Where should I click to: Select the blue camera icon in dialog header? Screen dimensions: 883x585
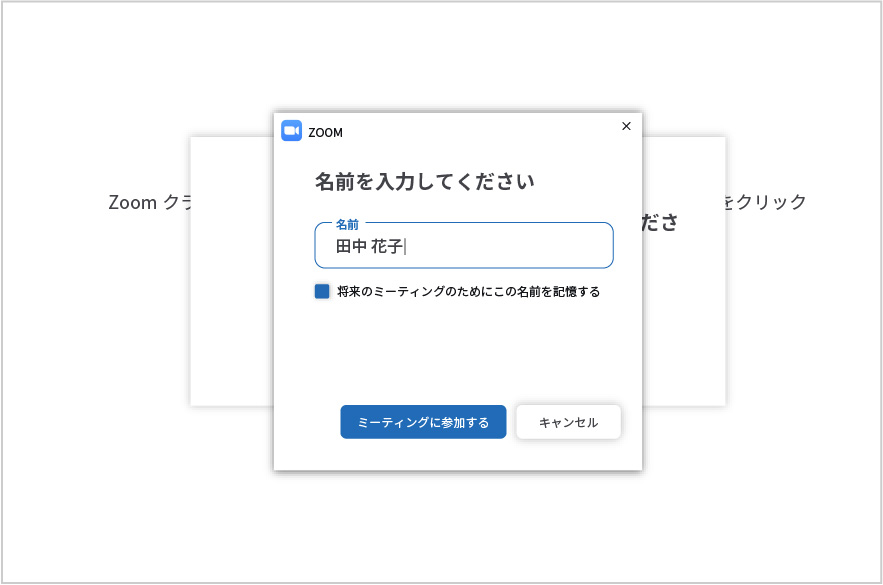pos(293,129)
